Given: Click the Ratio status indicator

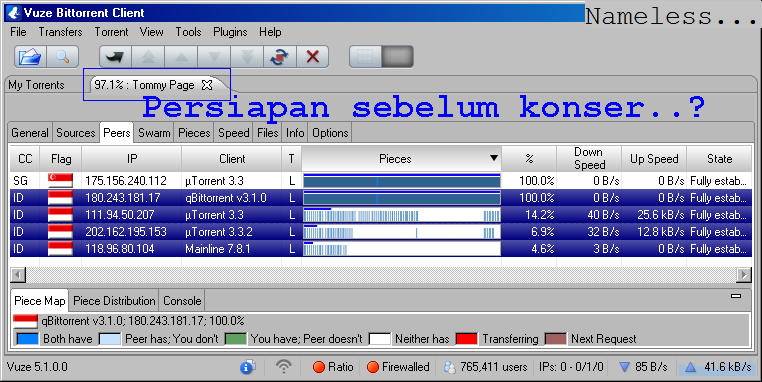Looking at the screenshot, I should point(333,367).
